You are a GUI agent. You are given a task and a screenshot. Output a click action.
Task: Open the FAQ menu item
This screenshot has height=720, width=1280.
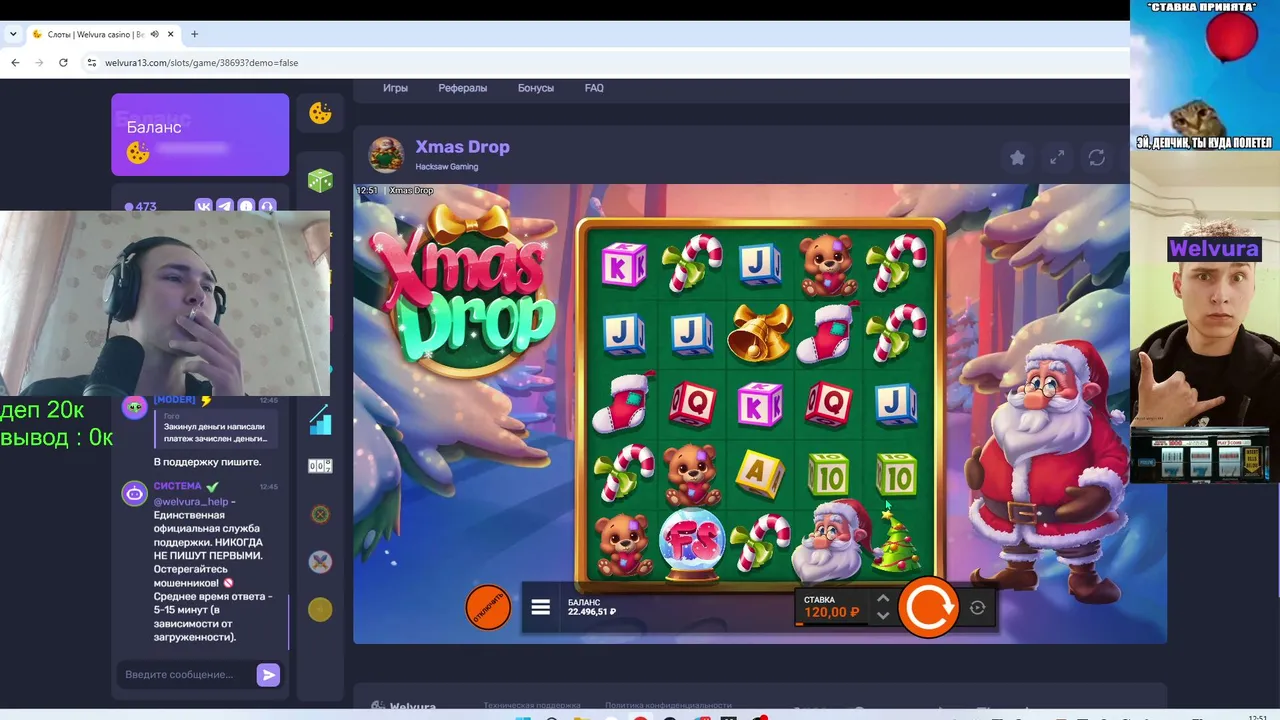[x=594, y=88]
